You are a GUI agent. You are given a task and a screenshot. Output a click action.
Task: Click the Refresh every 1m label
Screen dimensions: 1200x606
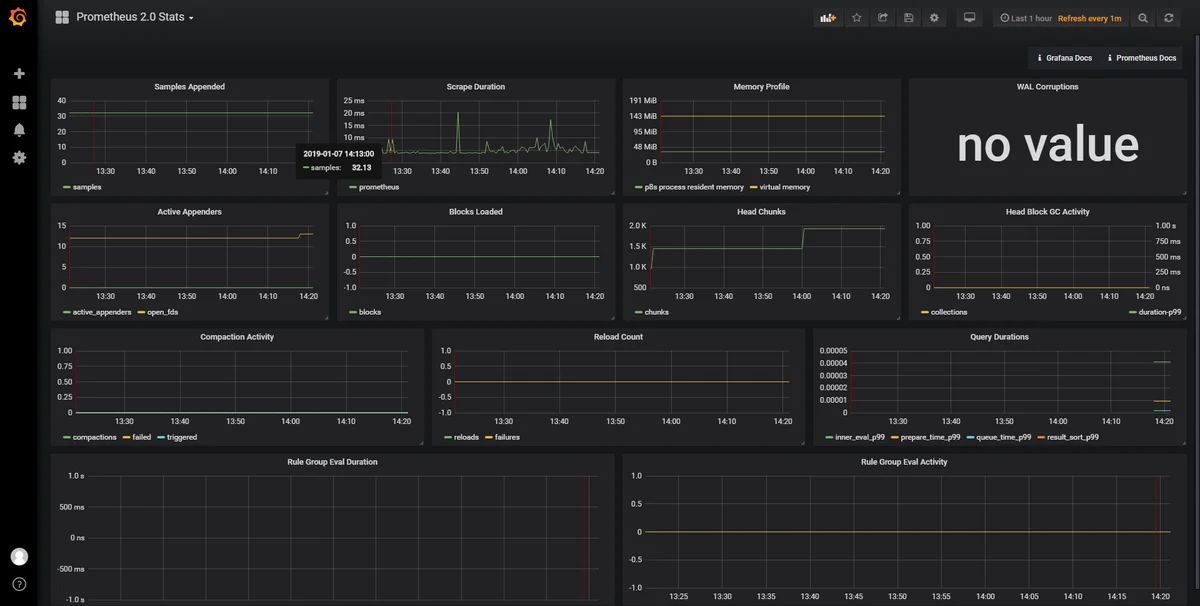pyautogui.click(x=1090, y=18)
